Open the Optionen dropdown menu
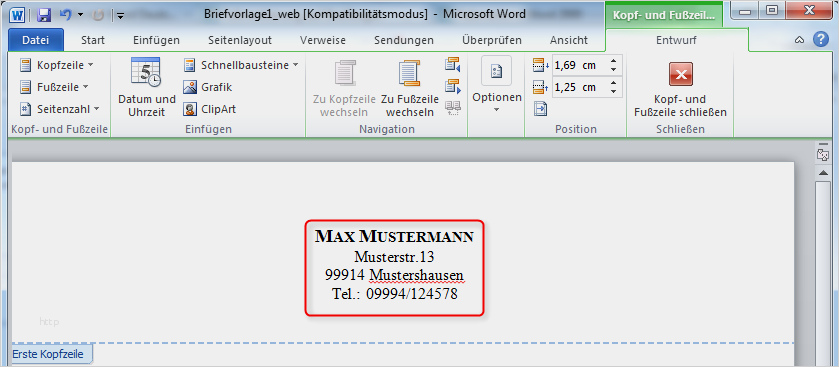The width and height of the screenshot is (839, 367). 497,86
